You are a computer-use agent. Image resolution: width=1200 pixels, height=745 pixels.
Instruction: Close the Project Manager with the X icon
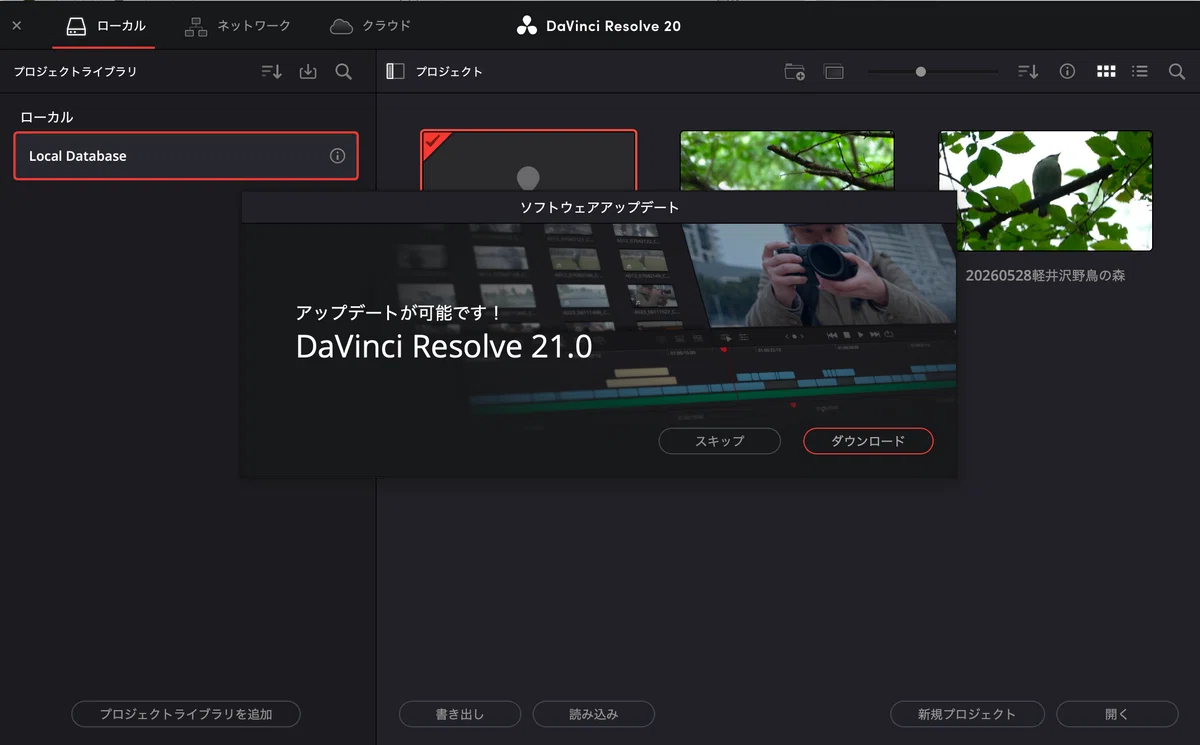[16, 25]
